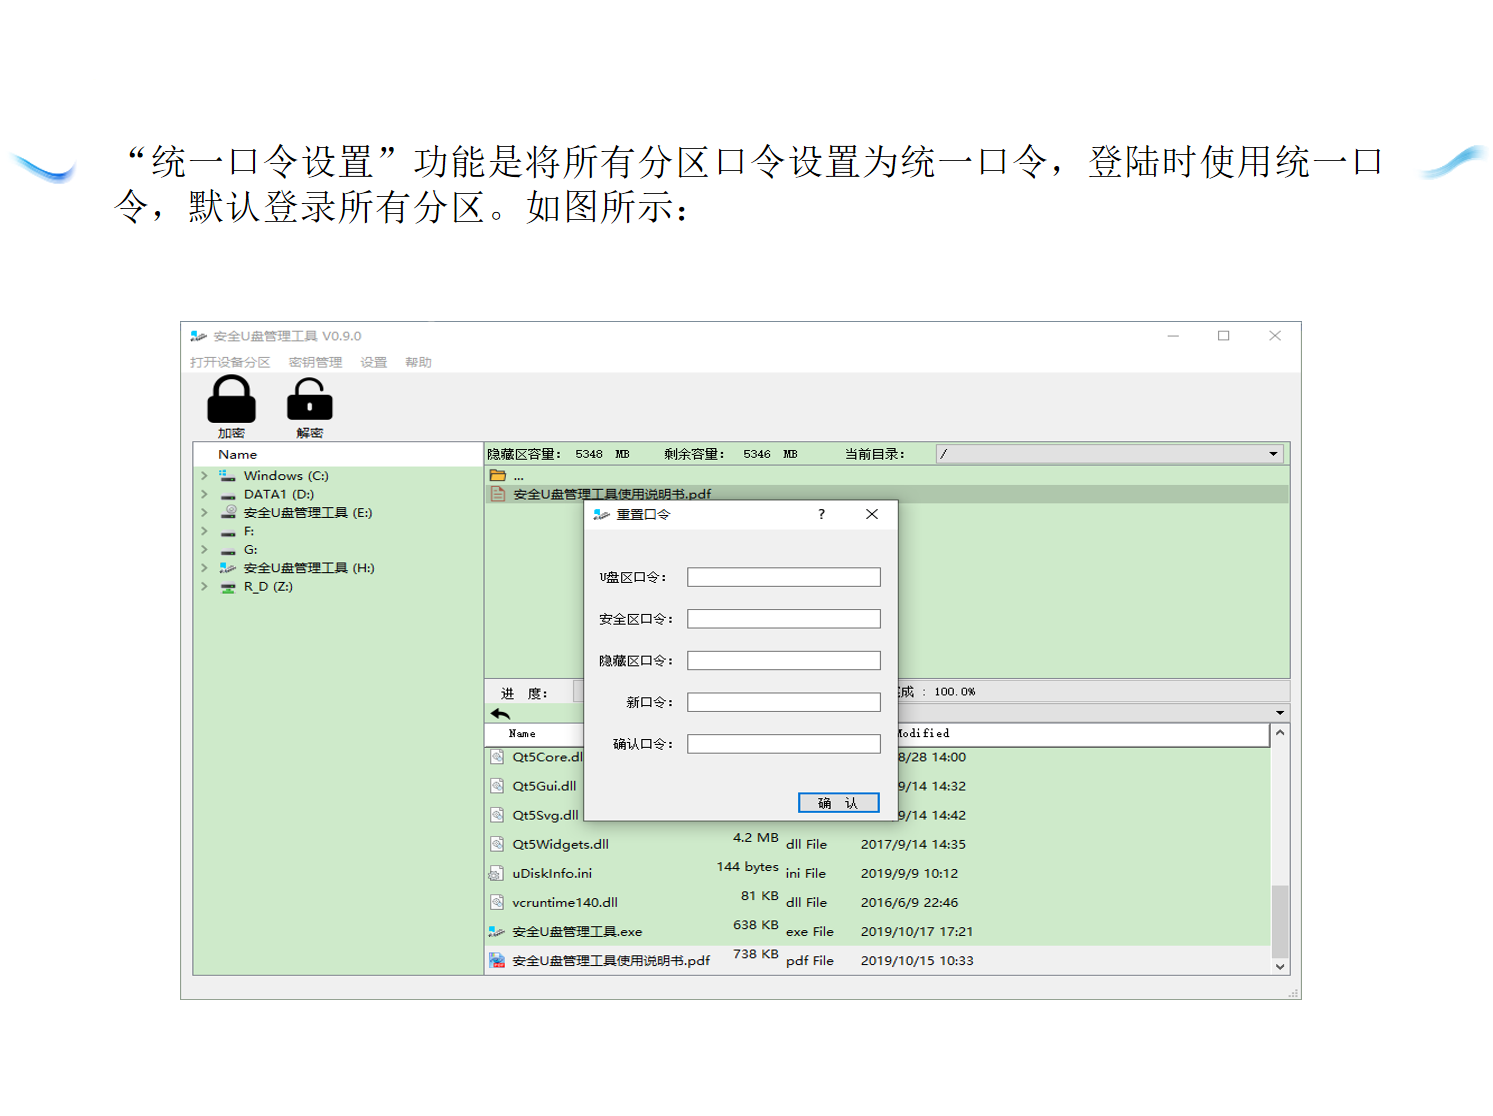
Task: Expand the 安全U盘管理工具 (H:) drive node
Action: tap(204, 568)
